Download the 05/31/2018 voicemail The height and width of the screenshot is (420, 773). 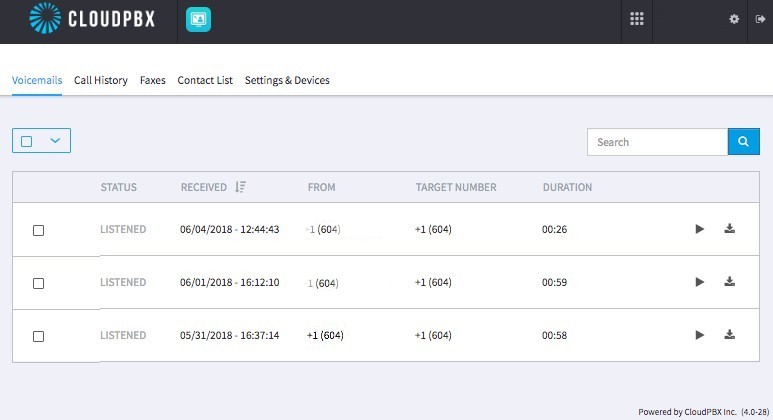(730, 335)
